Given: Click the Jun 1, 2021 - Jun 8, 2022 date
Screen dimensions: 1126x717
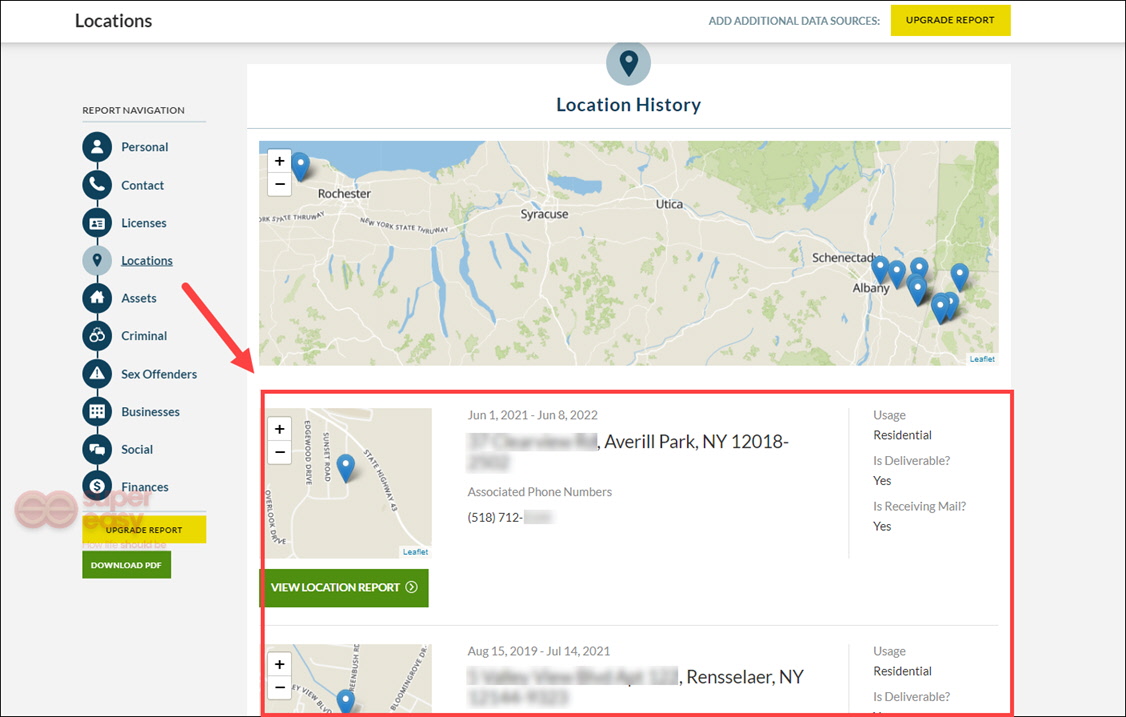Looking at the screenshot, I should (x=532, y=415).
